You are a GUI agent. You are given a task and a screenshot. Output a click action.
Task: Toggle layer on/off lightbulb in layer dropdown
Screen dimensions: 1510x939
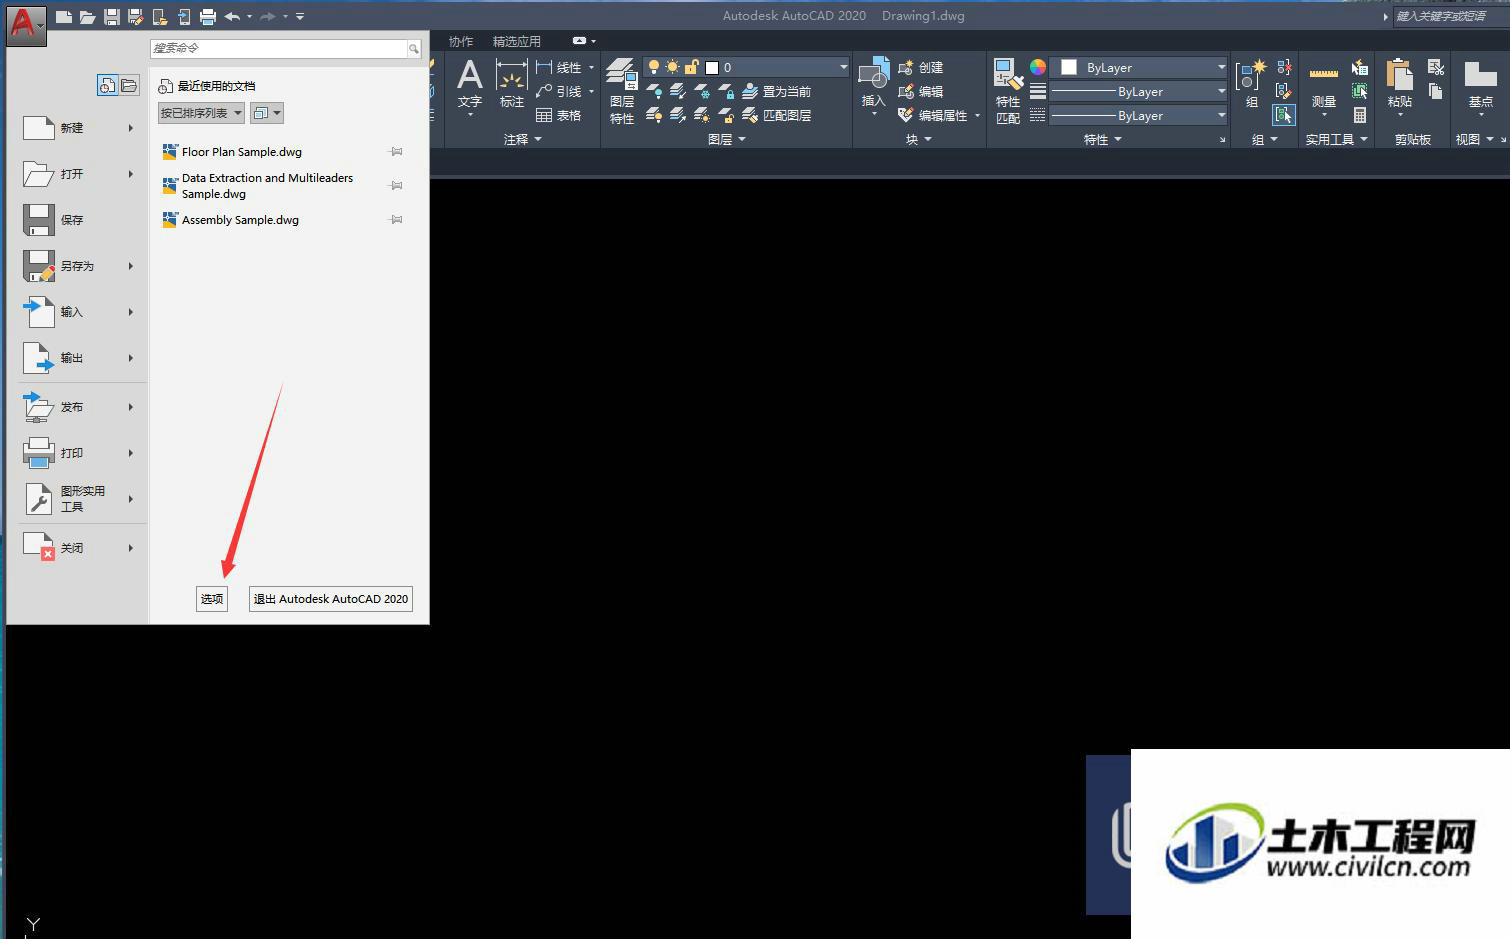click(x=654, y=67)
